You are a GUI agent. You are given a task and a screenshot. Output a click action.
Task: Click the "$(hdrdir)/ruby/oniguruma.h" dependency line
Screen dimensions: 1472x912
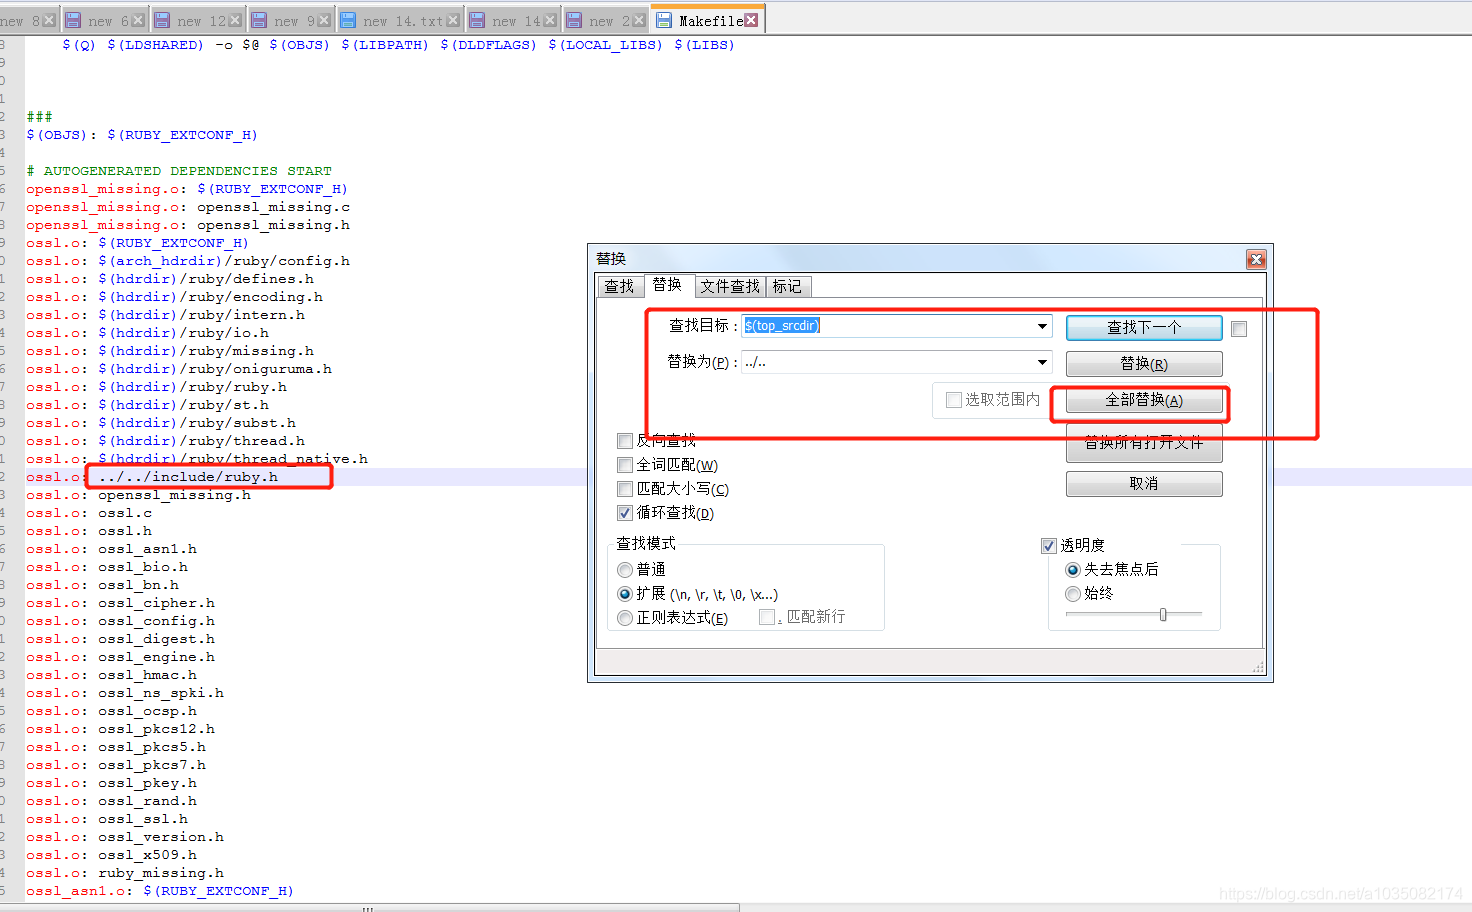click(x=215, y=369)
